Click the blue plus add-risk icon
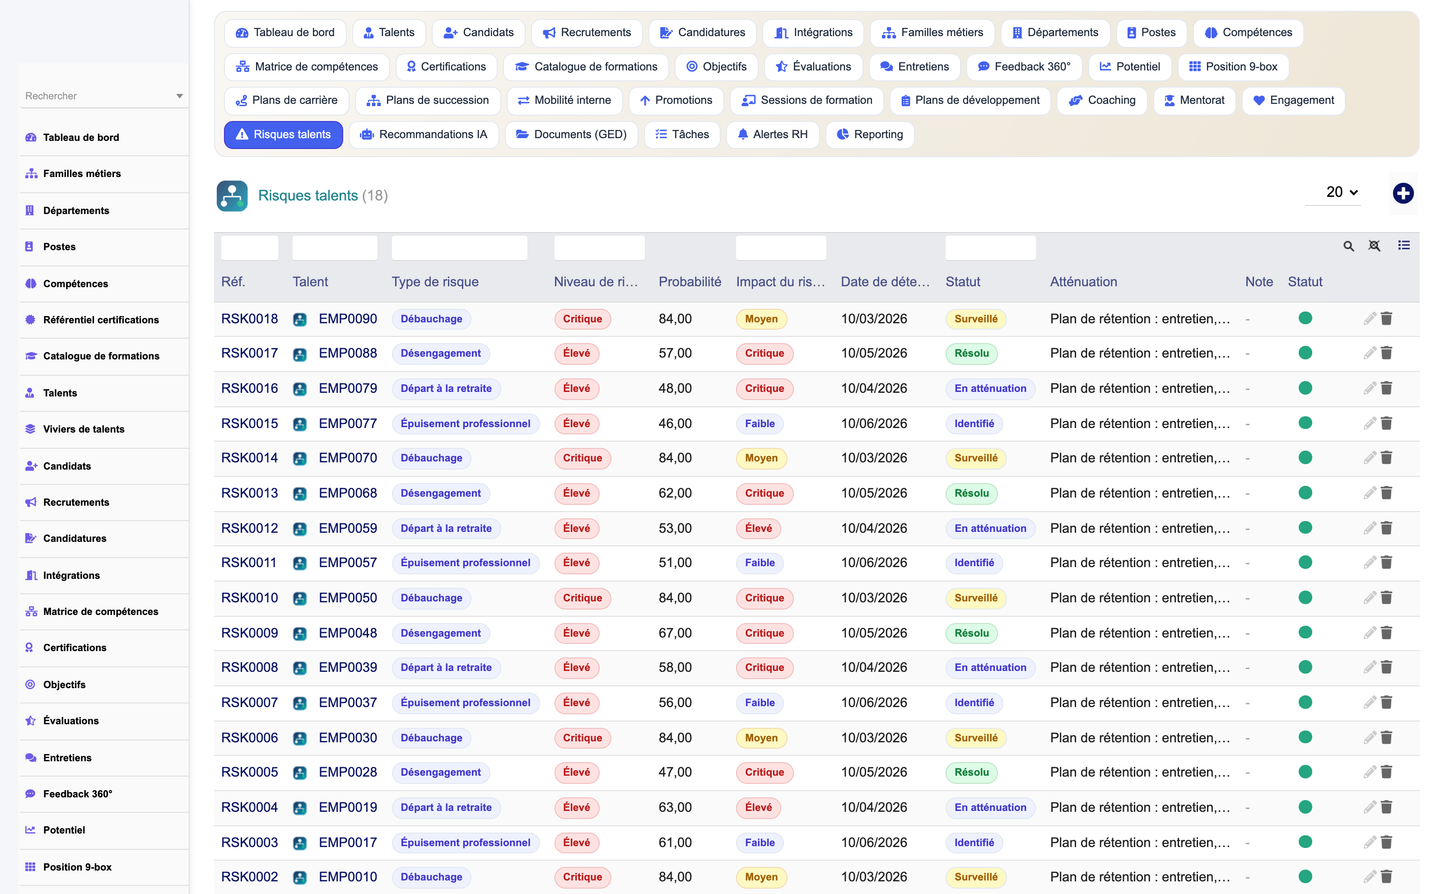The width and height of the screenshot is (1445, 894). (x=1403, y=193)
